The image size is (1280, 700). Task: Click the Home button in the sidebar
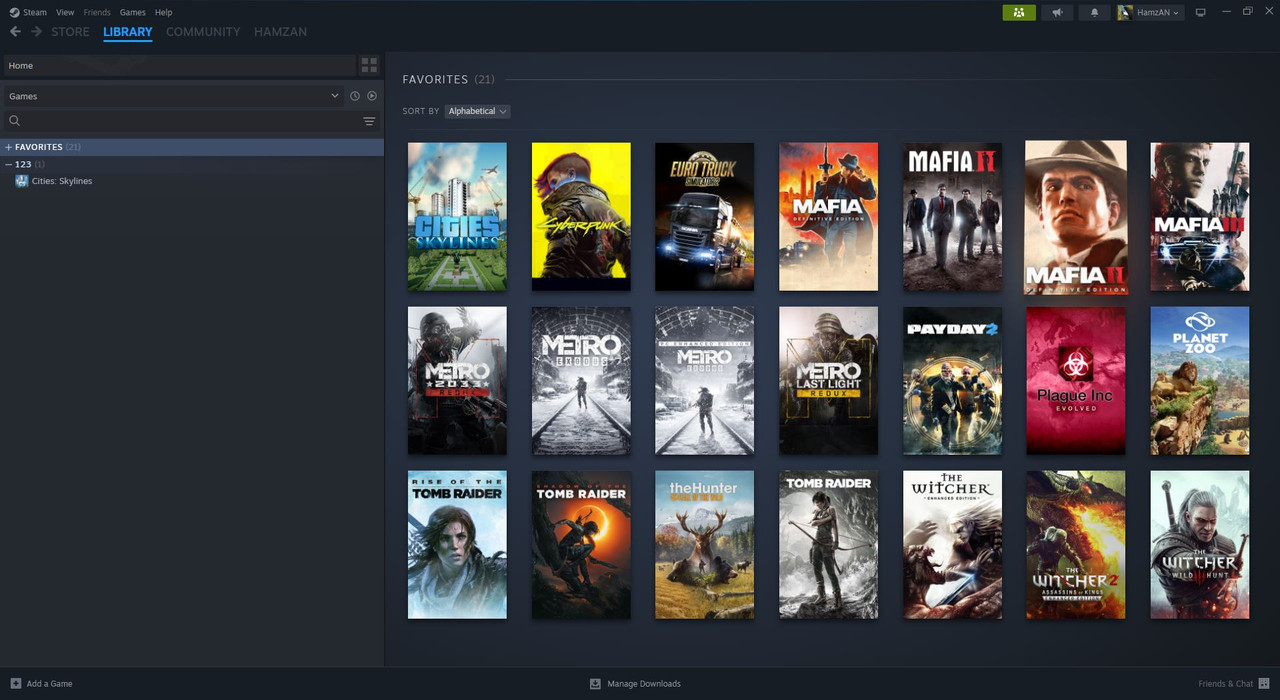180,65
